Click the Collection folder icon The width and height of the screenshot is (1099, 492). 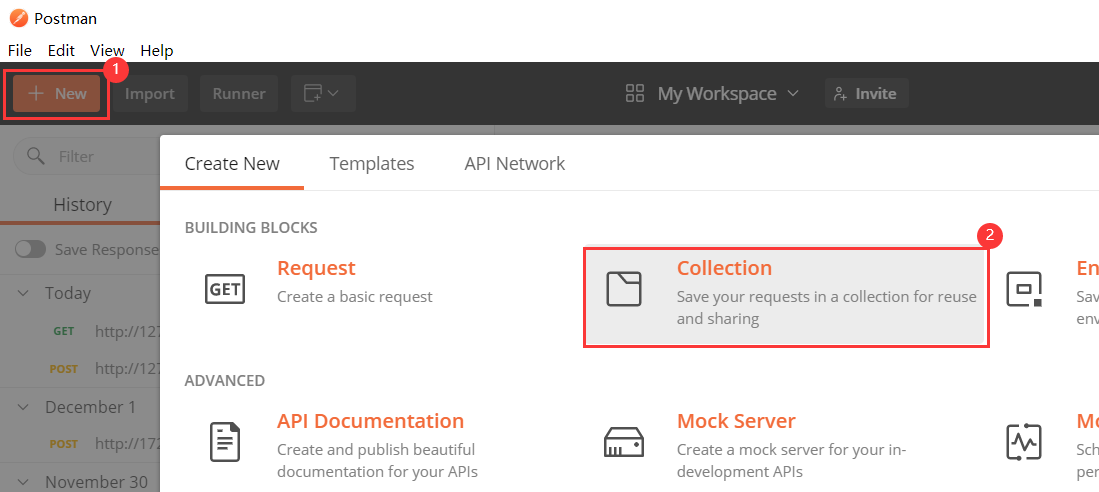(x=624, y=289)
